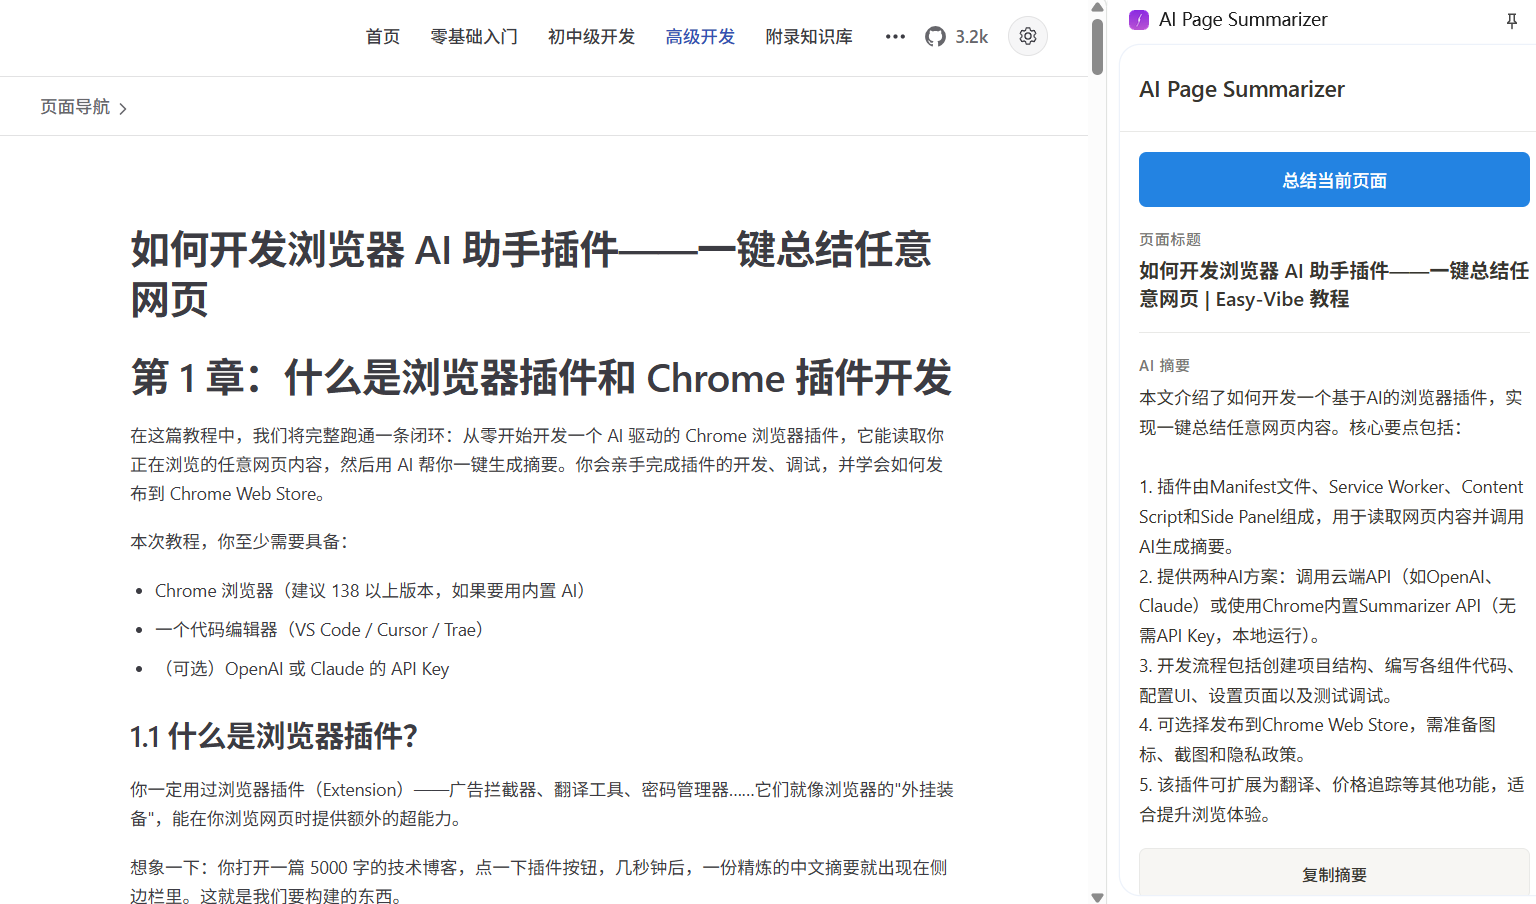This screenshot has height=904, width=1536.
Task: Switch to the 零基础入门 section
Action: 474,36
